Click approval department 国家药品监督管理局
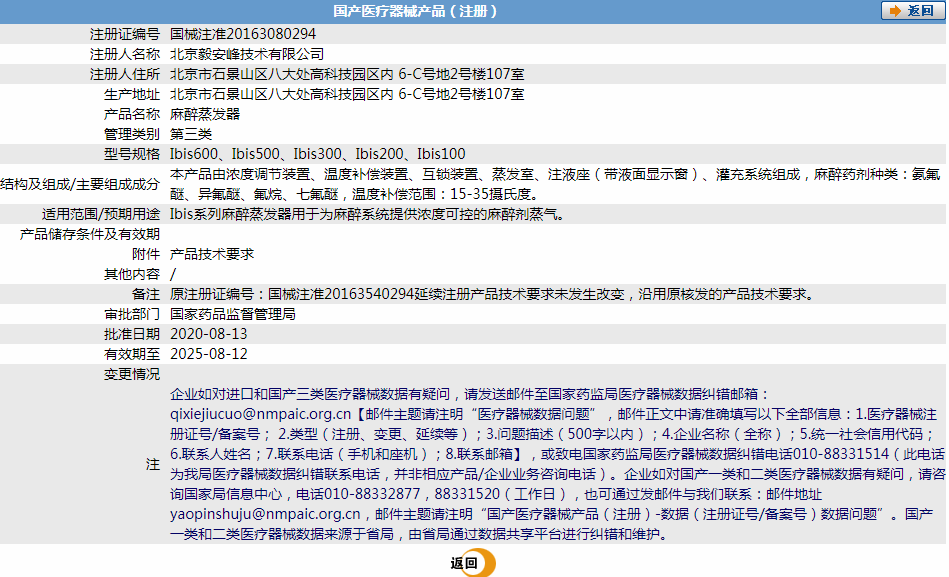The height and width of the screenshot is (577, 949). [x=233, y=314]
